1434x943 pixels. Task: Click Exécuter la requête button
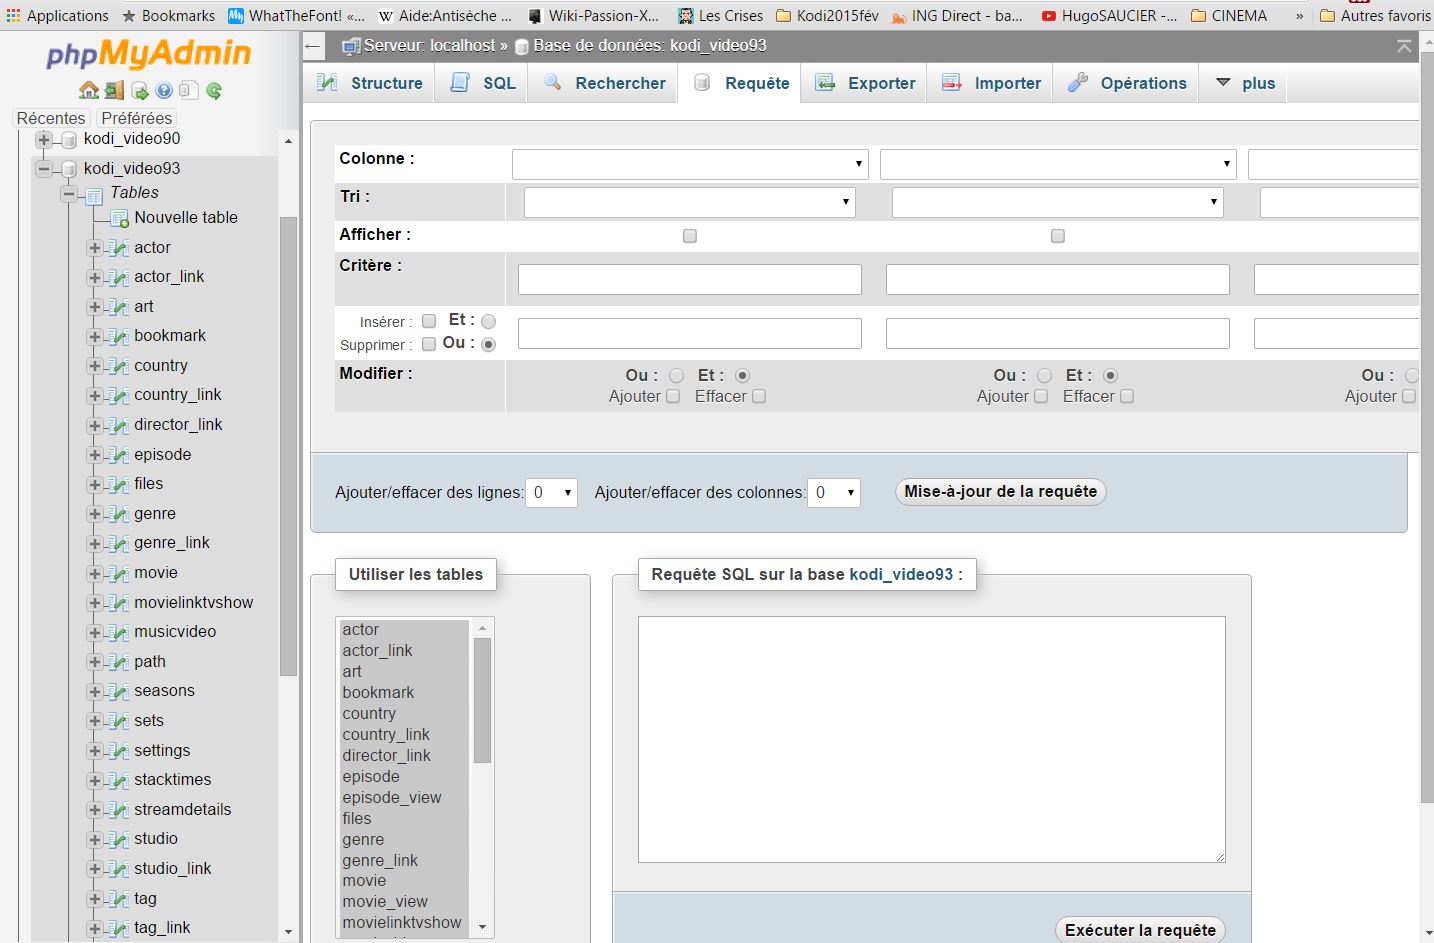tap(1139, 930)
